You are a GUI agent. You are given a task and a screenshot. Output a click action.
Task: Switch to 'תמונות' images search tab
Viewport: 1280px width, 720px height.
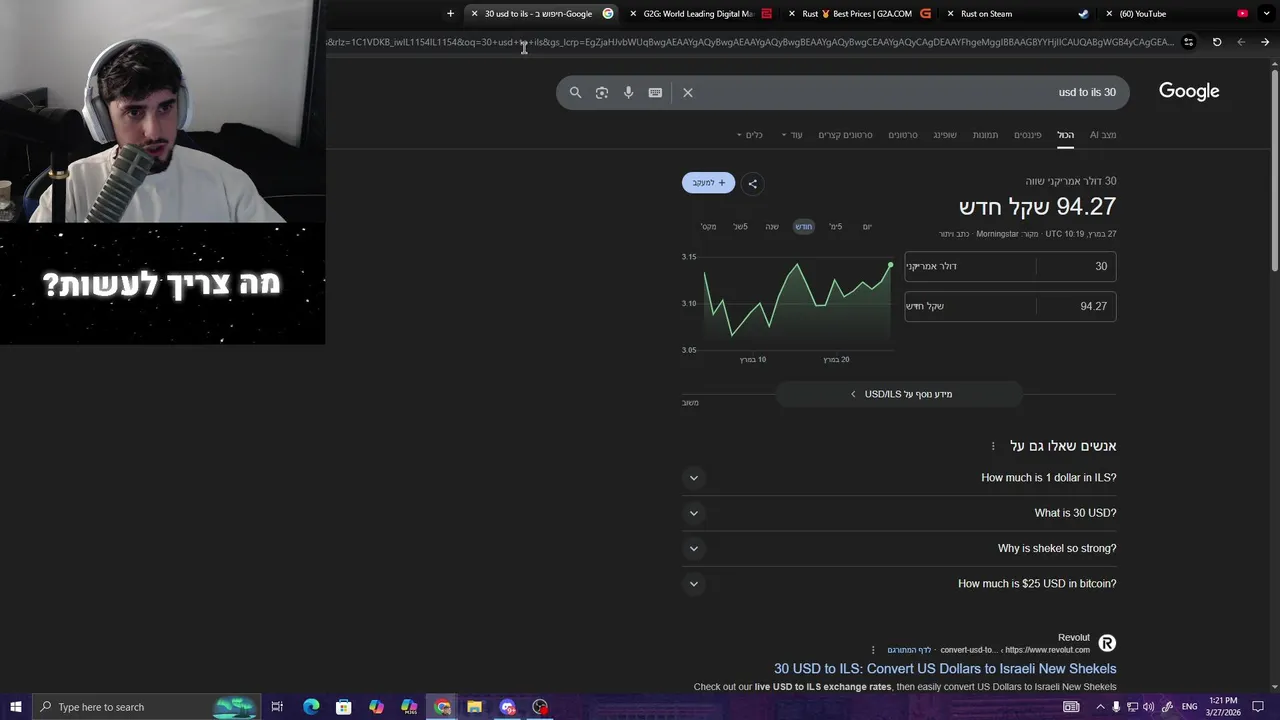[985, 135]
